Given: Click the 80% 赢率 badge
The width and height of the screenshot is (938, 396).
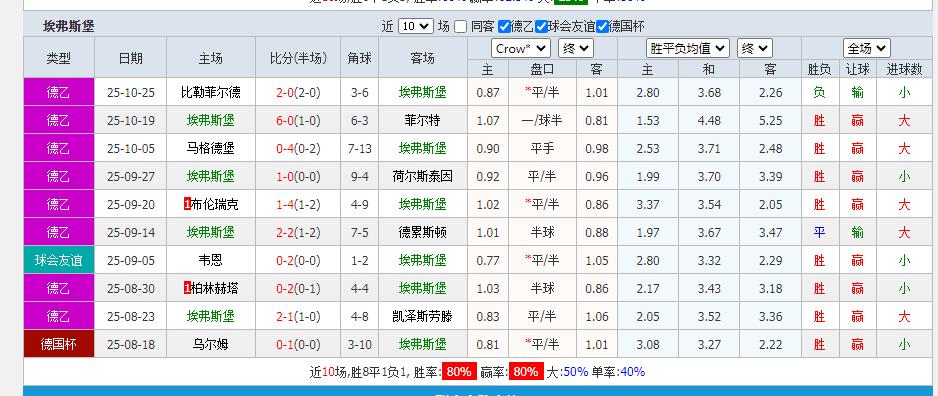Looking at the screenshot, I should pos(526,371).
